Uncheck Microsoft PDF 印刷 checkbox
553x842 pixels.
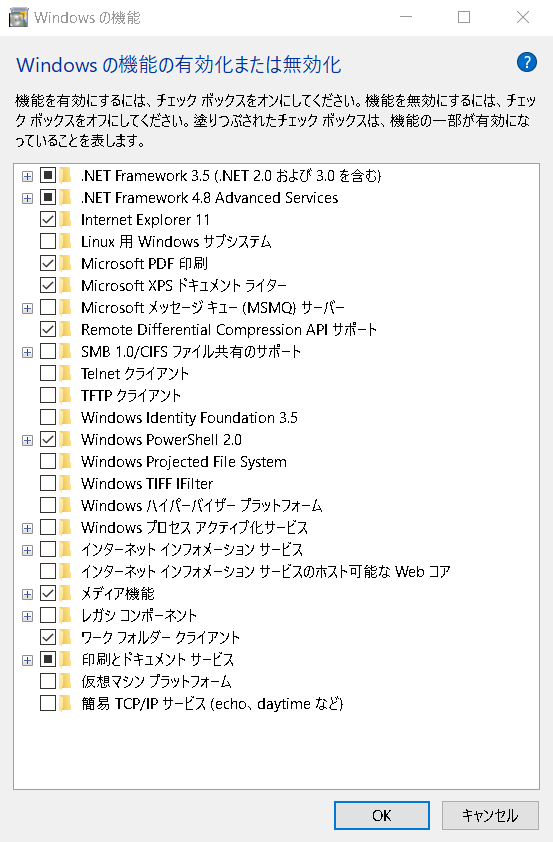[48, 263]
